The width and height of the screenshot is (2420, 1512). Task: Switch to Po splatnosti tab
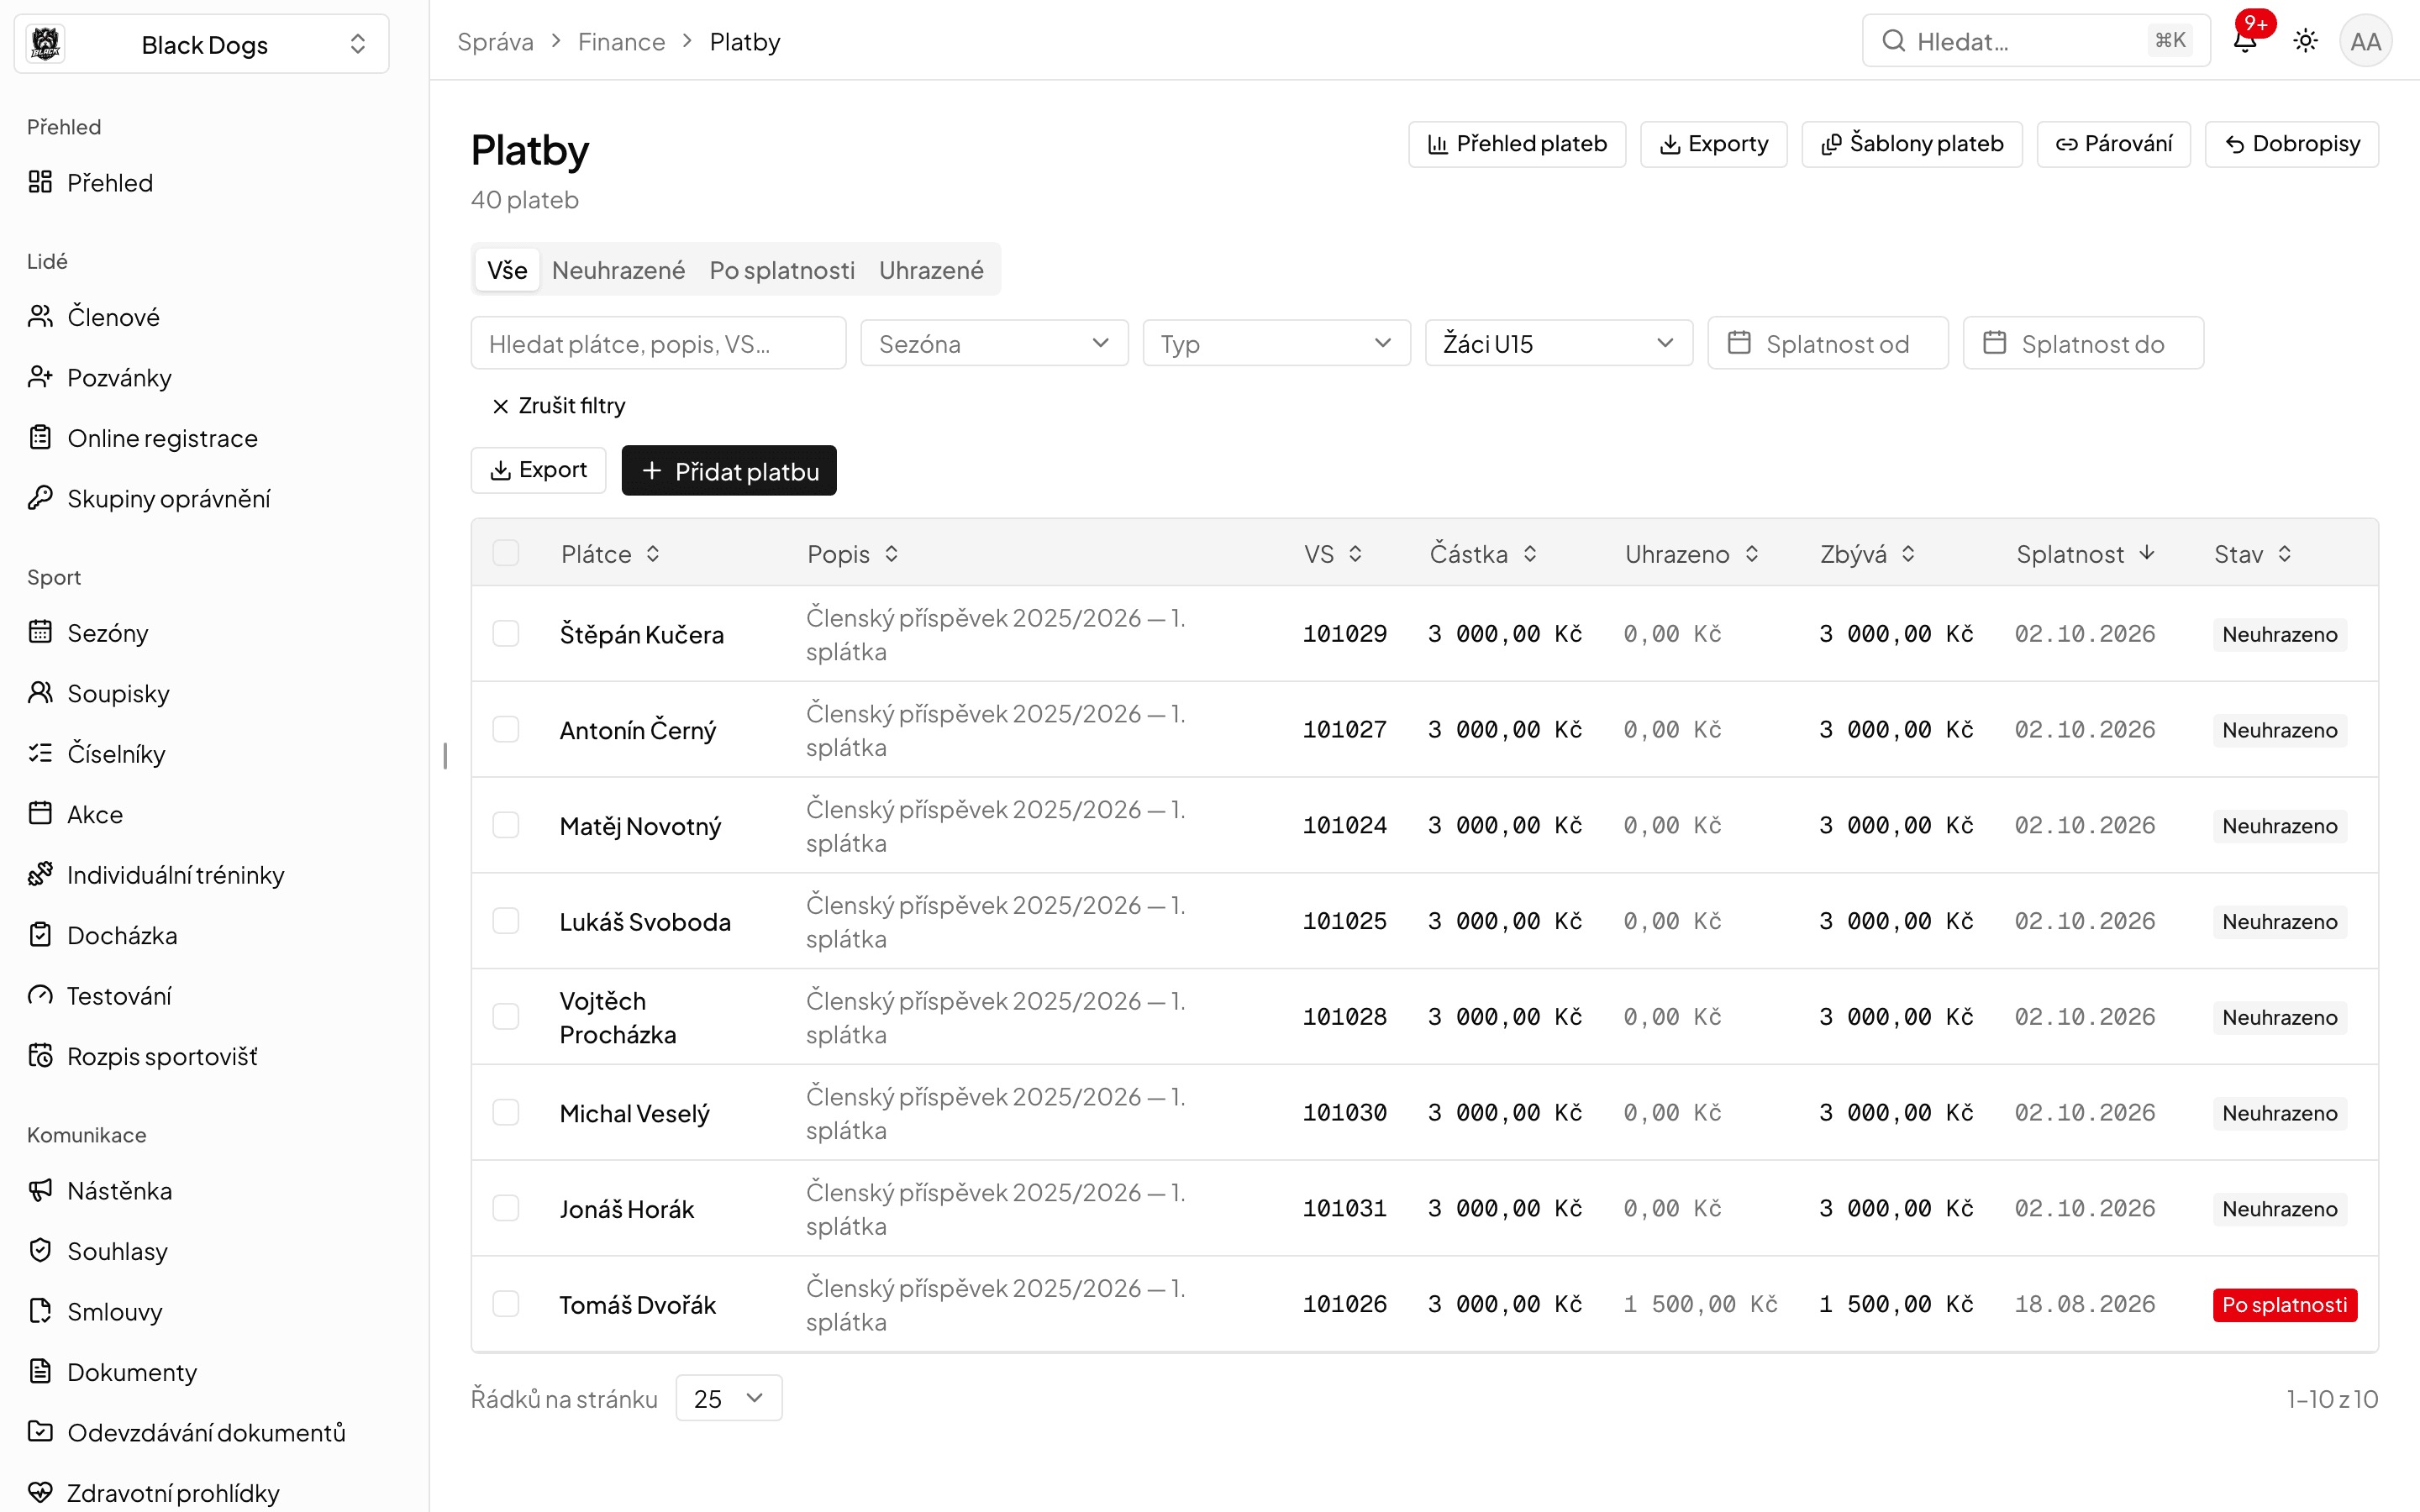tap(782, 270)
